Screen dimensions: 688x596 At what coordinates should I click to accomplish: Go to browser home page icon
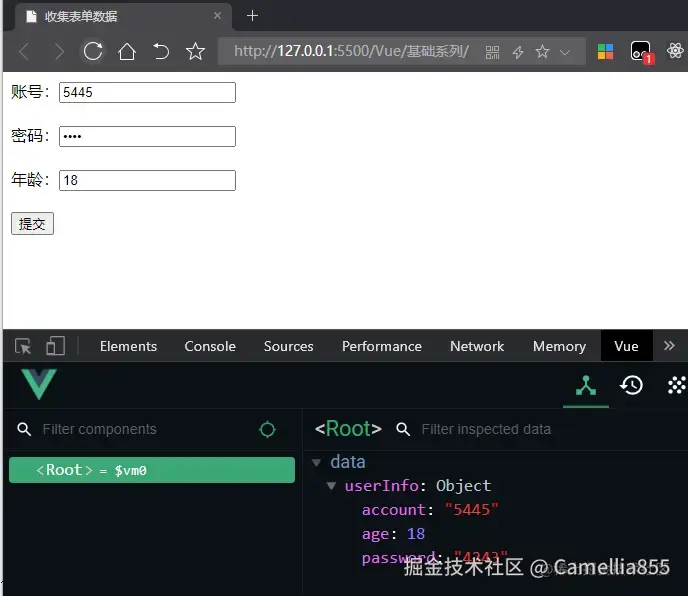[x=127, y=51]
